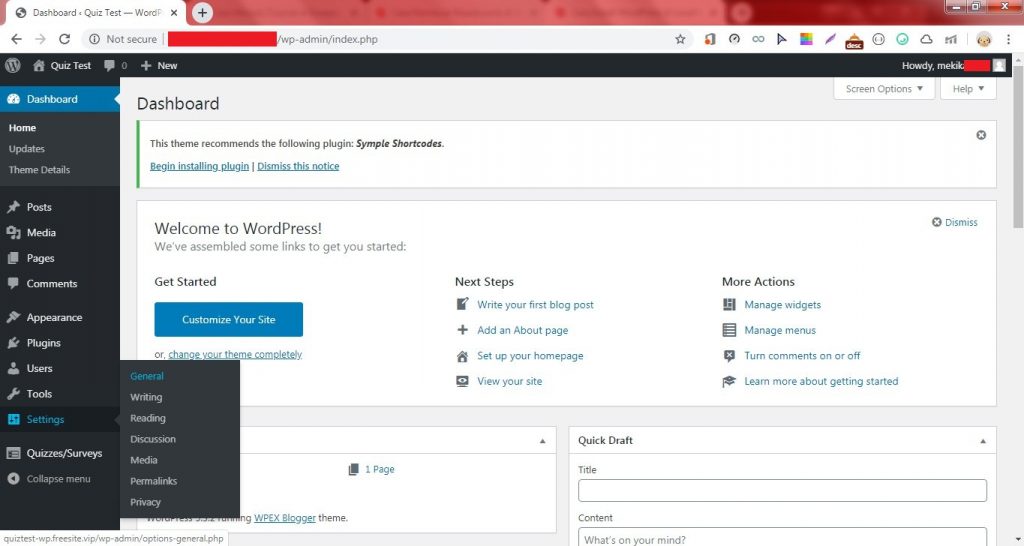Open Dashboard menu in sidebar
Viewport: 1024px width, 546px height.
(59, 99)
